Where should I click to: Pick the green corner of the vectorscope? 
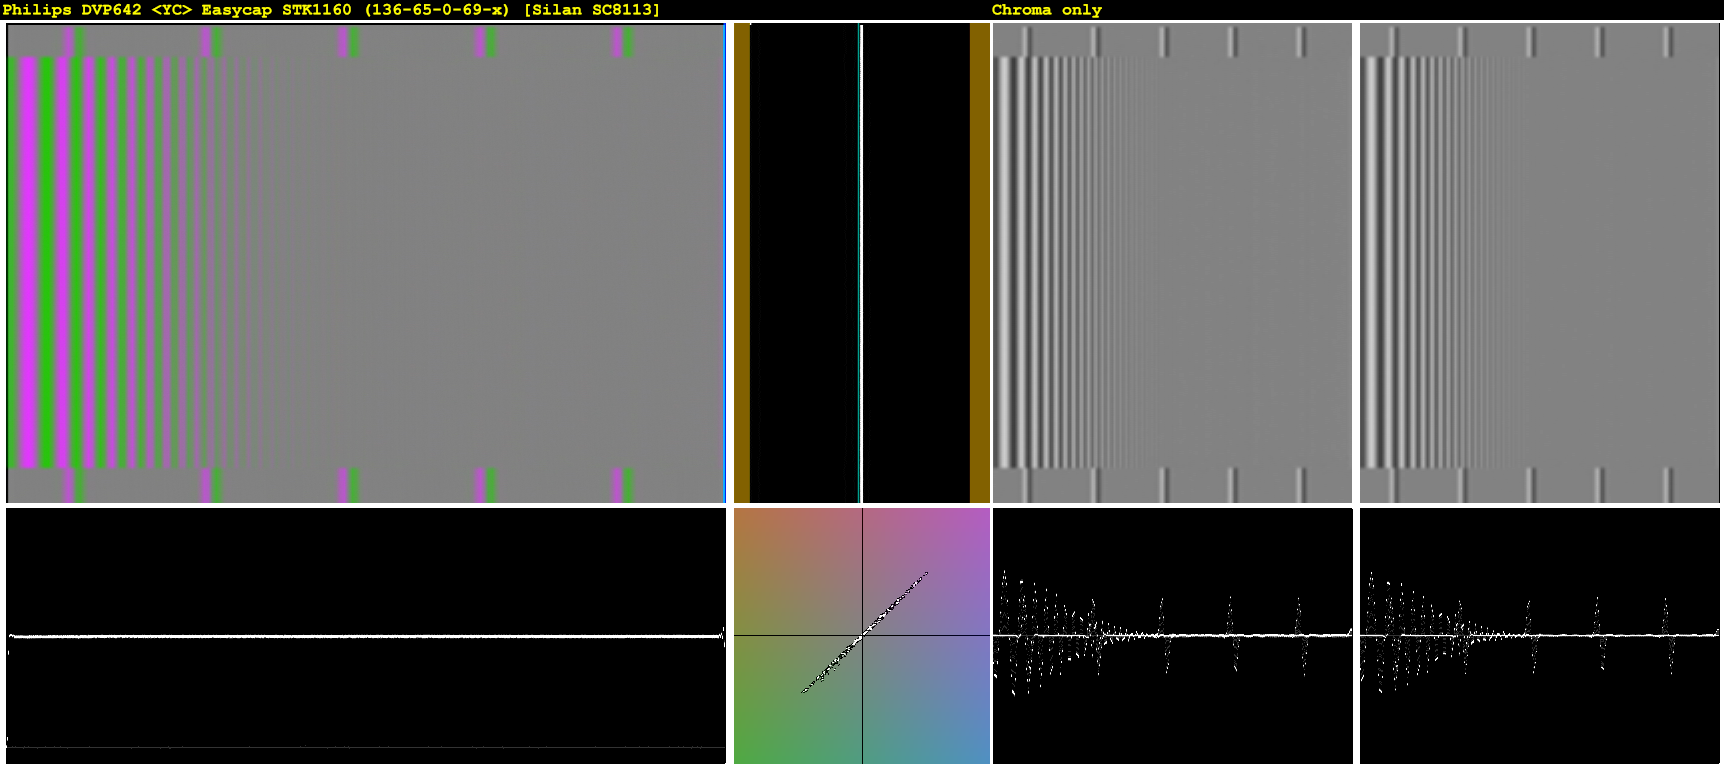tap(749, 750)
